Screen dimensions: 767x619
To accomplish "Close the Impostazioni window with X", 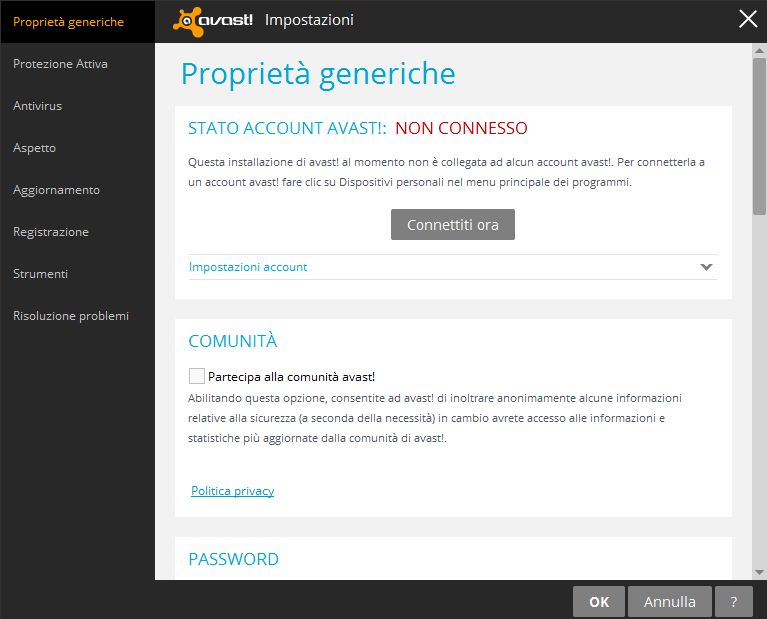I will [747, 19].
